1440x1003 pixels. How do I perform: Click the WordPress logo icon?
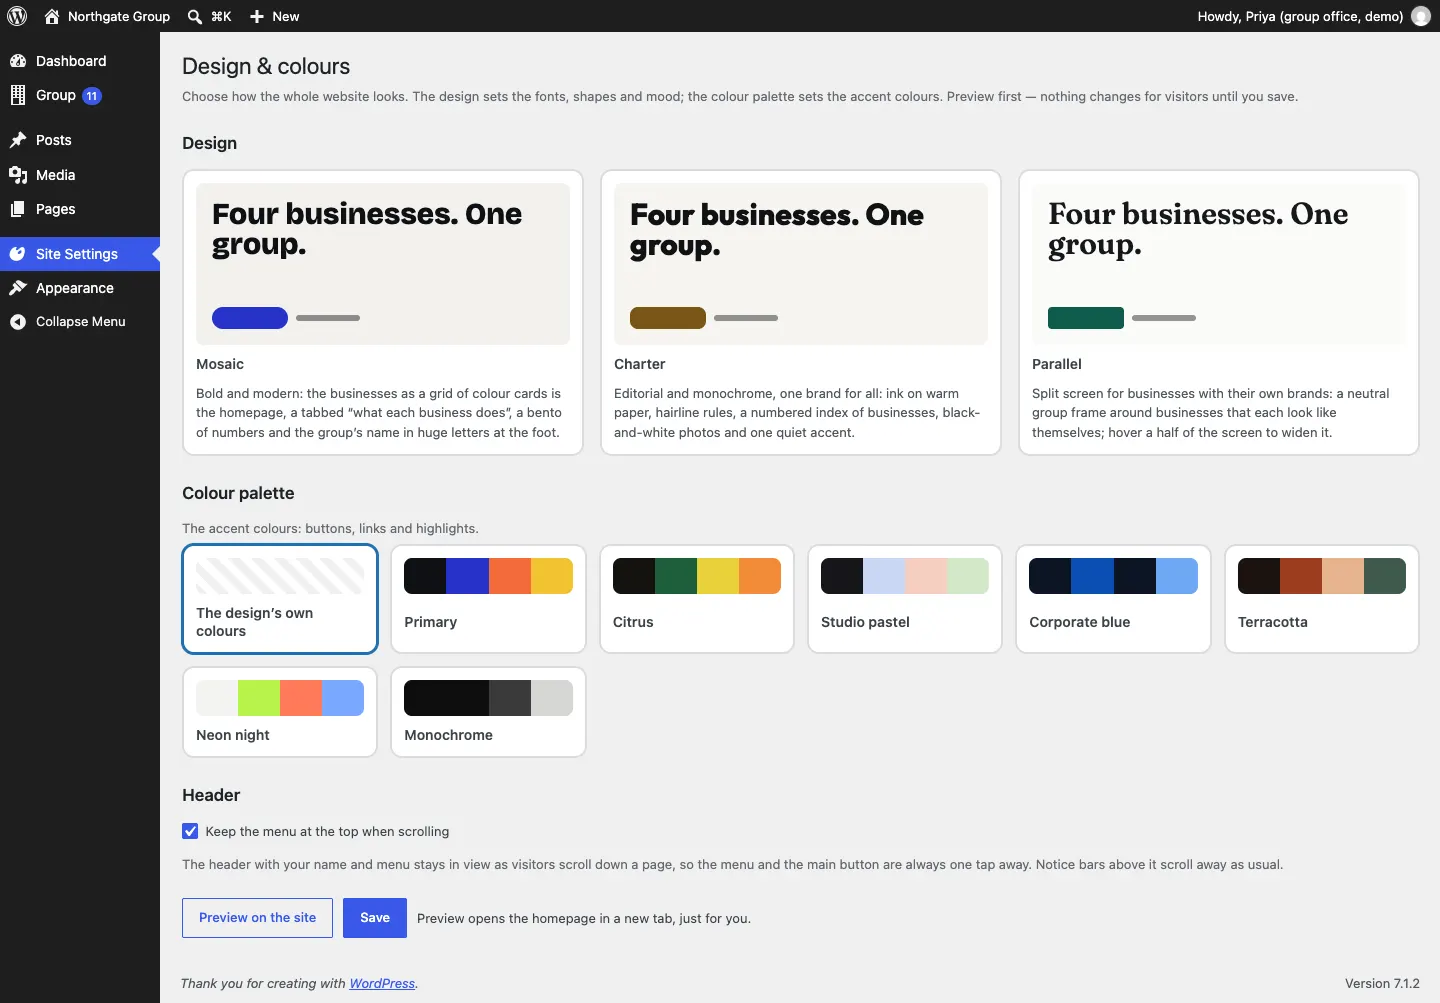point(17,16)
